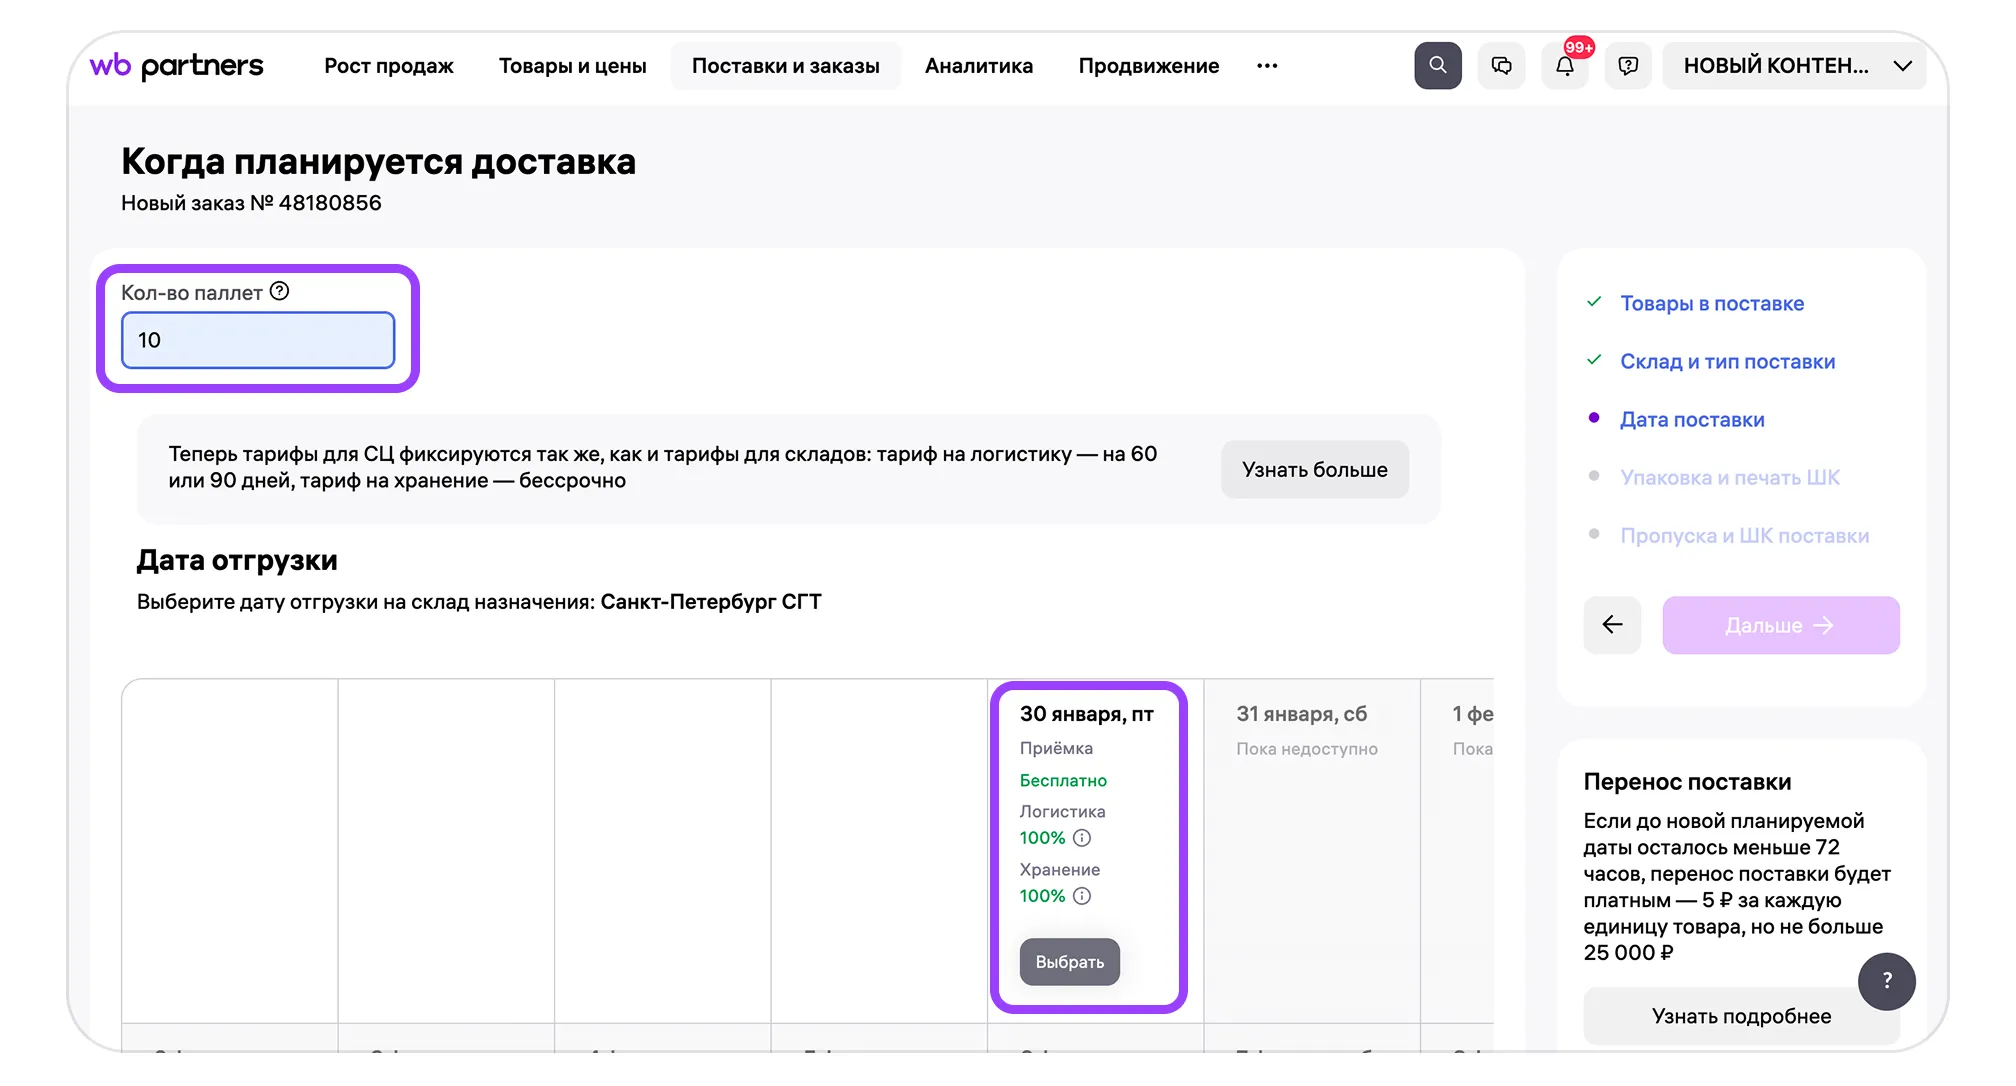Click the feedback question bubble icon
Screen dimensions: 2016x1086
(x=1628, y=66)
